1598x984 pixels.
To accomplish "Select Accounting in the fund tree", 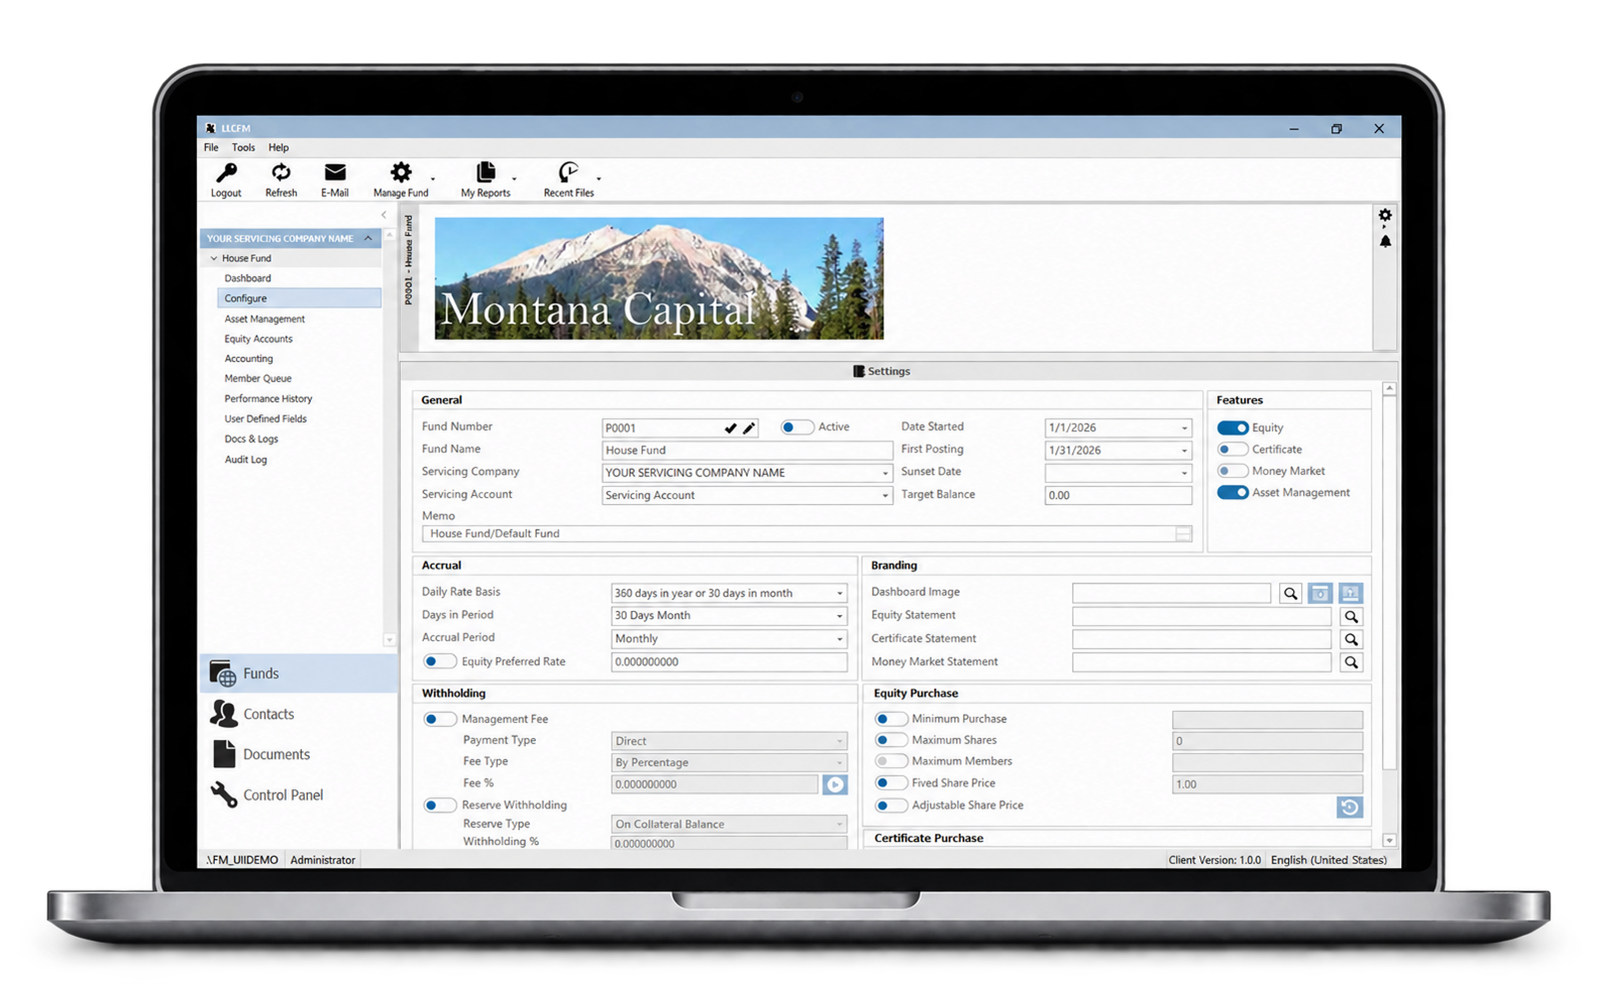I will point(248,359).
